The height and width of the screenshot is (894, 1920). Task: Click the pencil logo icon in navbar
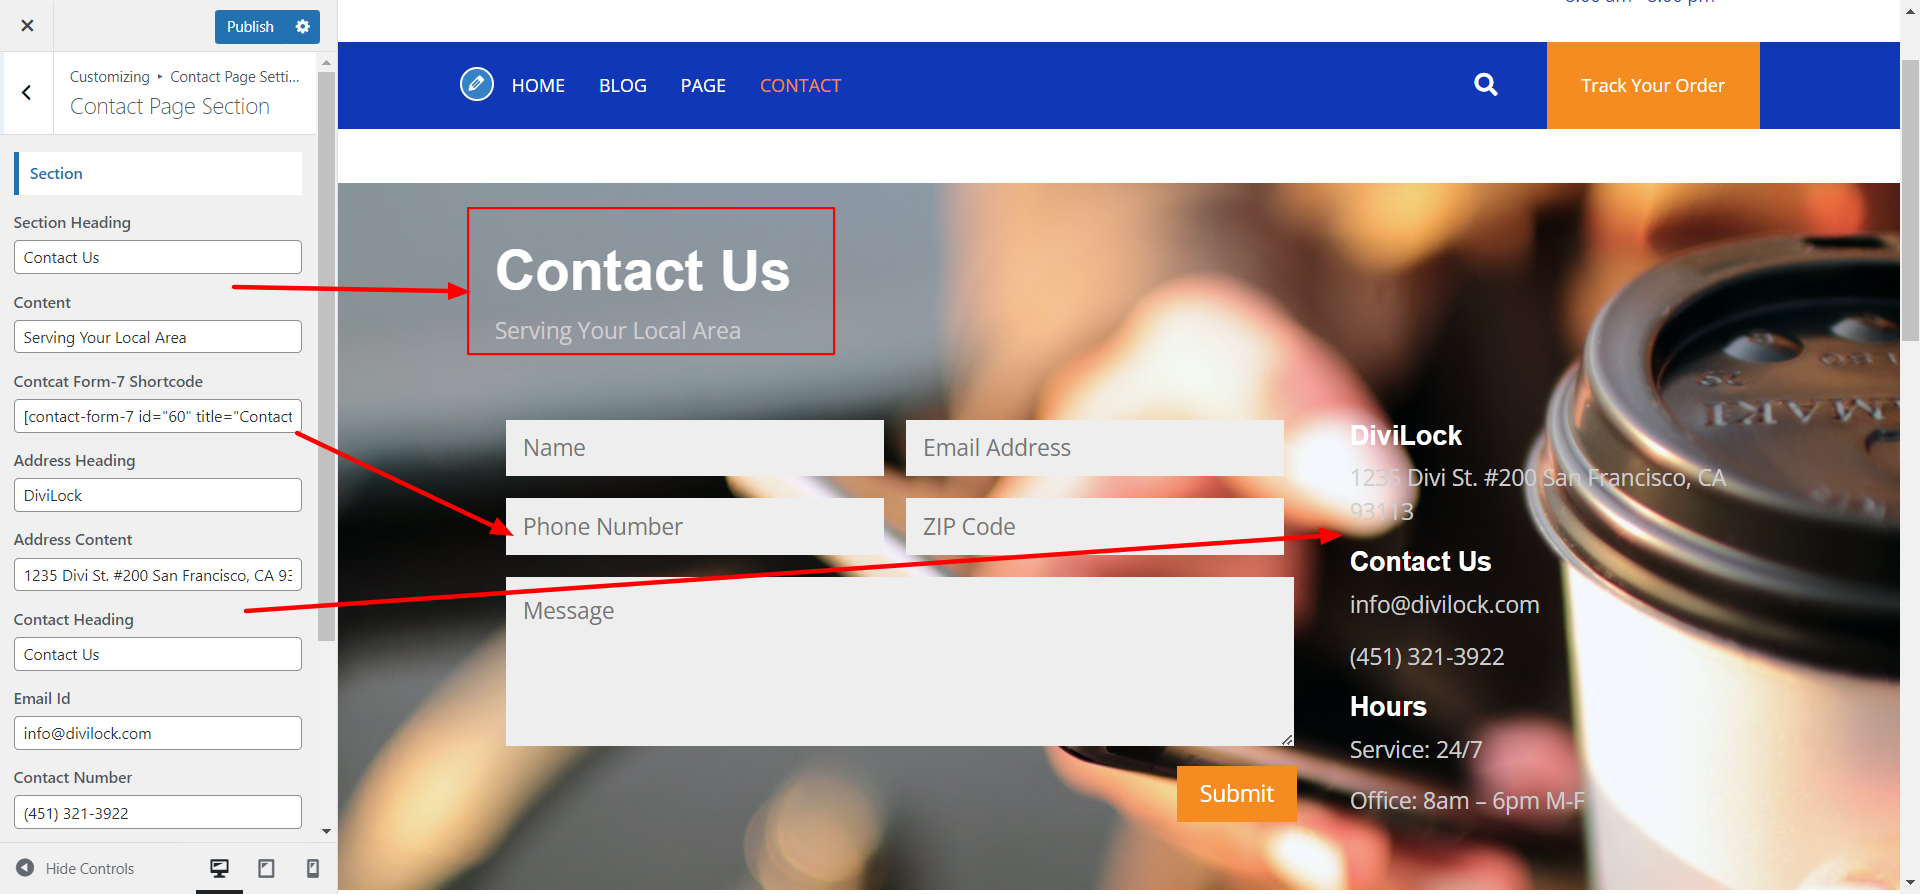477,84
